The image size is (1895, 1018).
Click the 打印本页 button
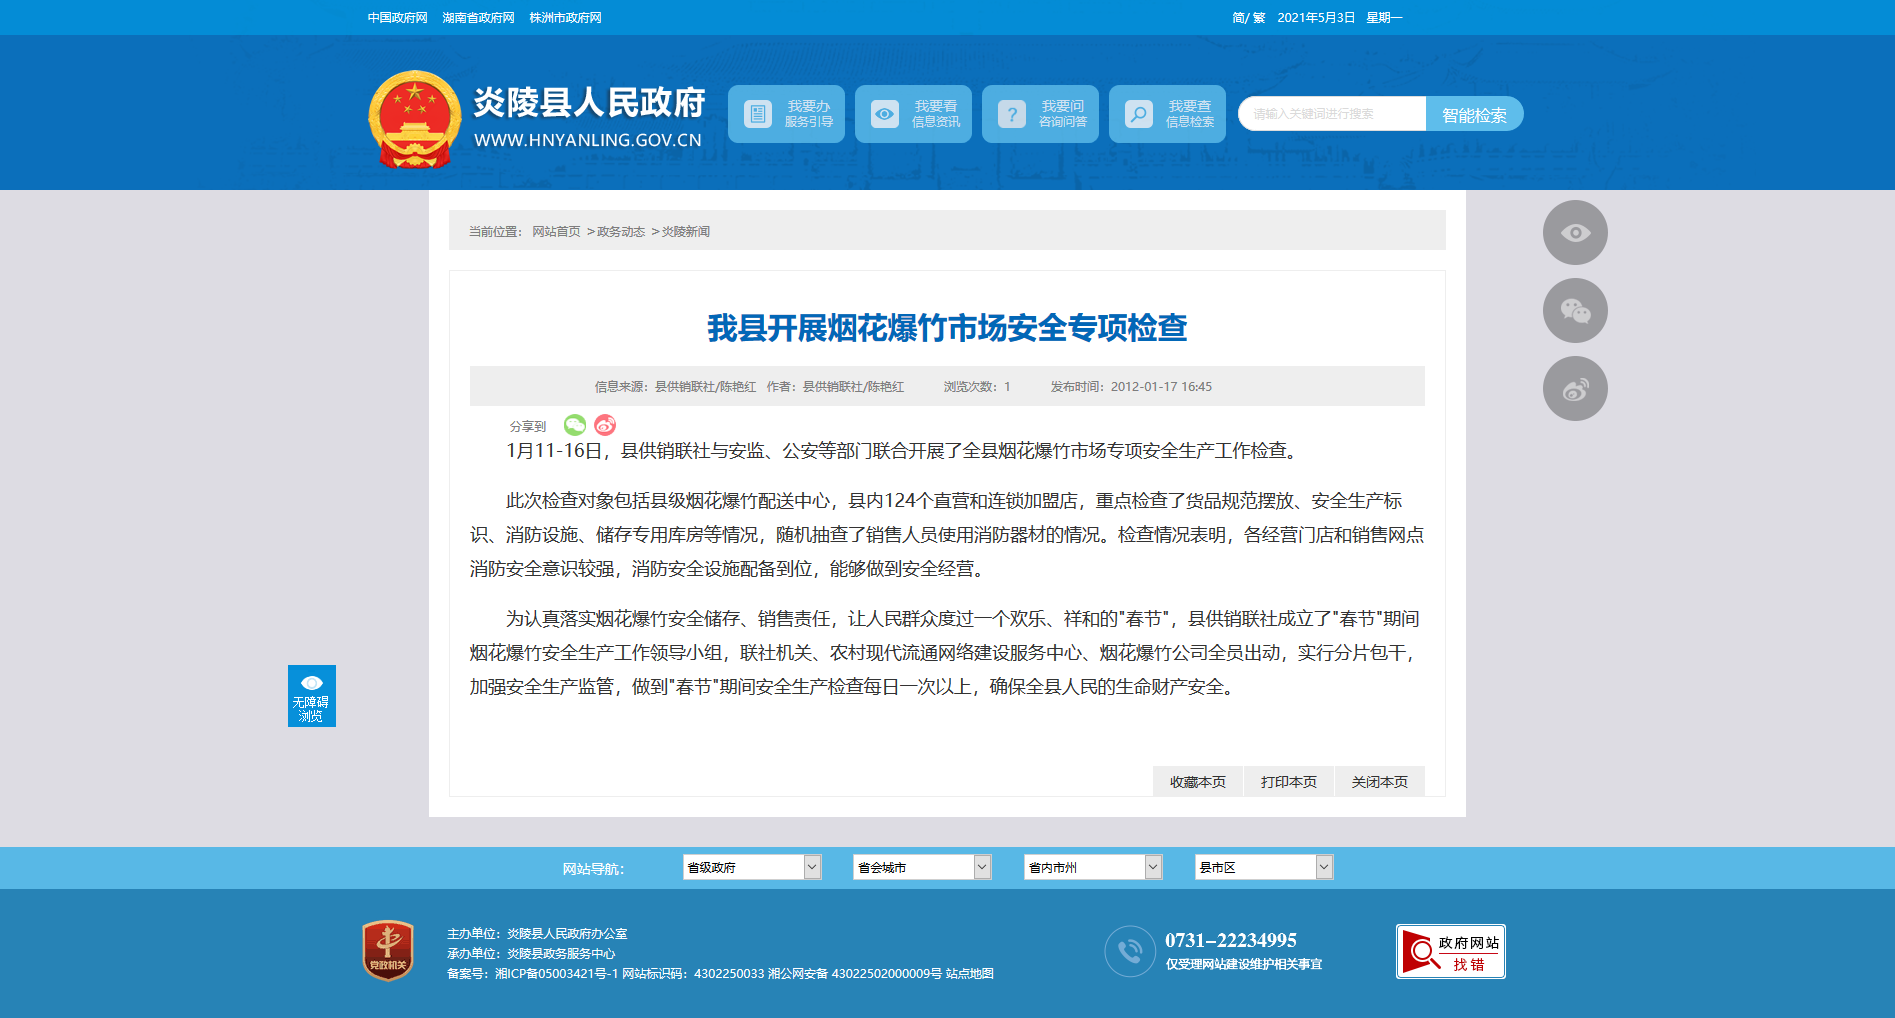1288,782
